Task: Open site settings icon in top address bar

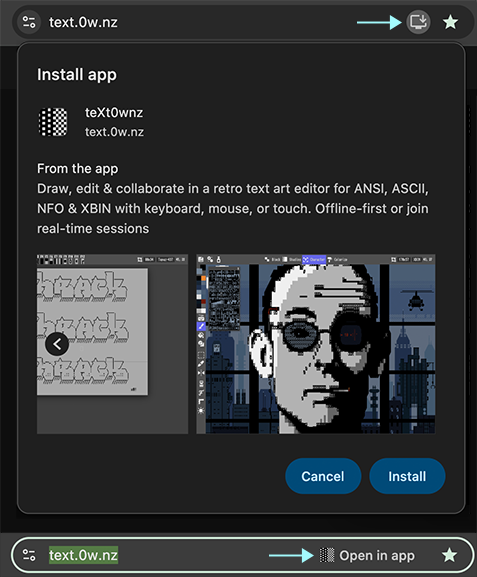Action: click(29, 22)
